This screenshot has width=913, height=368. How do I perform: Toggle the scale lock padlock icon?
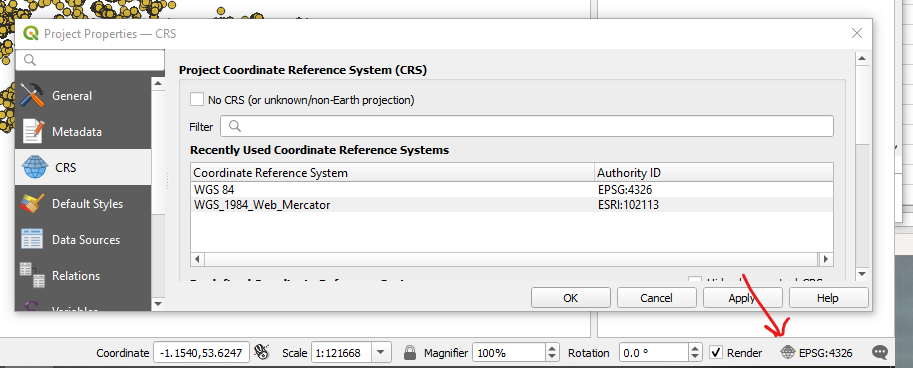tap(410, 352)
